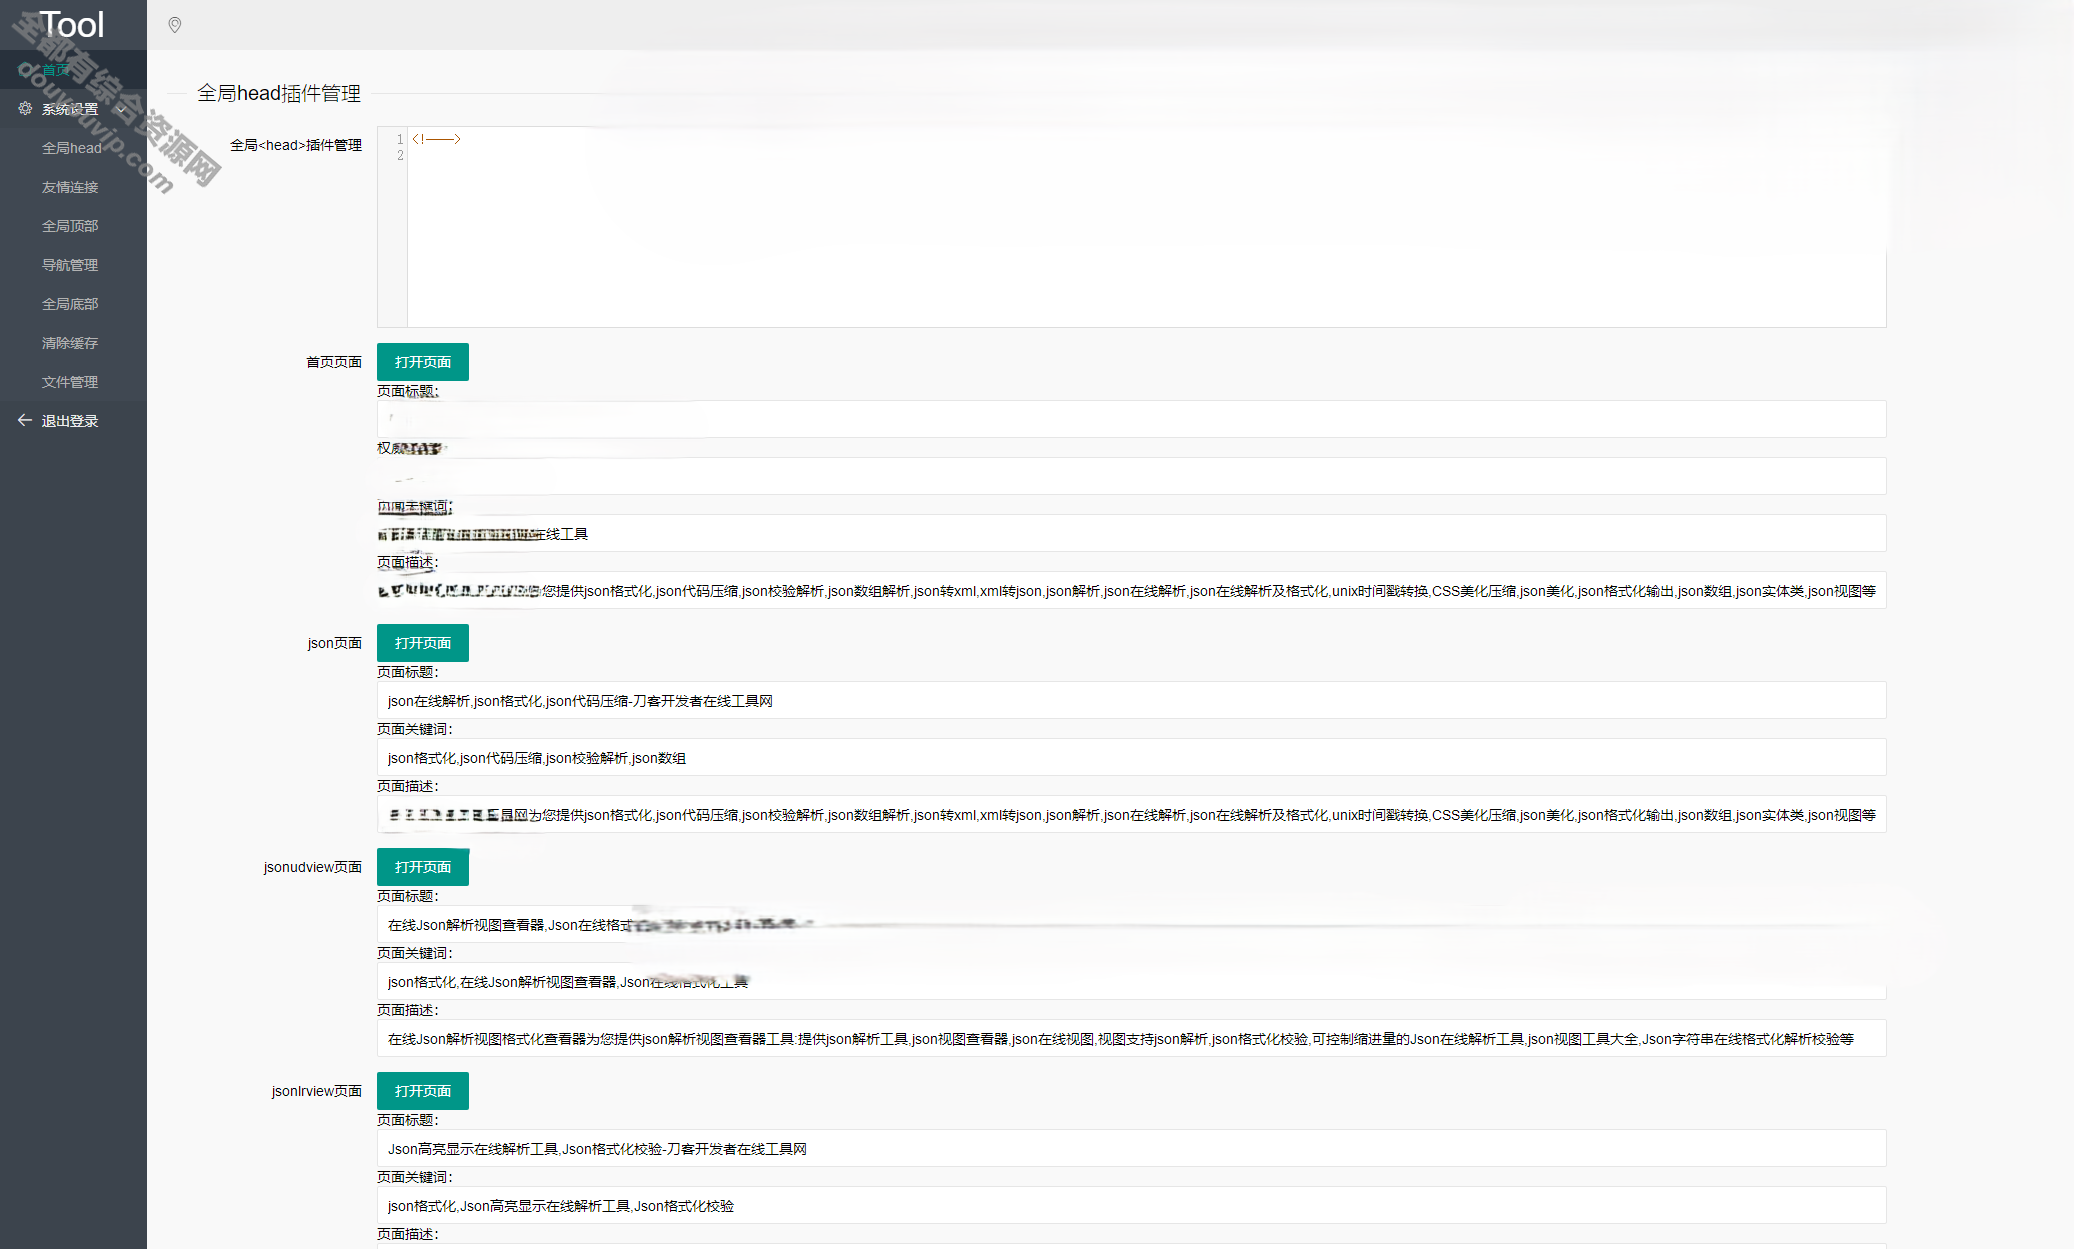Click the json页面 页面描述 input field

click(x=1132, y=814)
